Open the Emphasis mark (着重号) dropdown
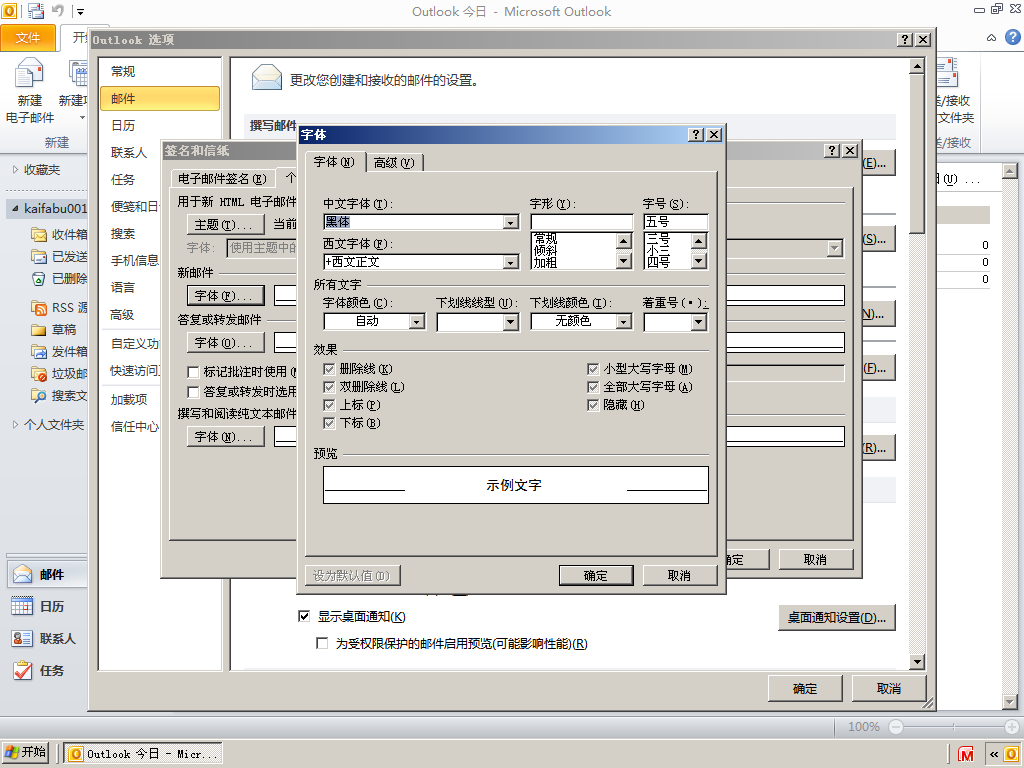This screenshot has height=768, width=1024. tap(699, 322)
